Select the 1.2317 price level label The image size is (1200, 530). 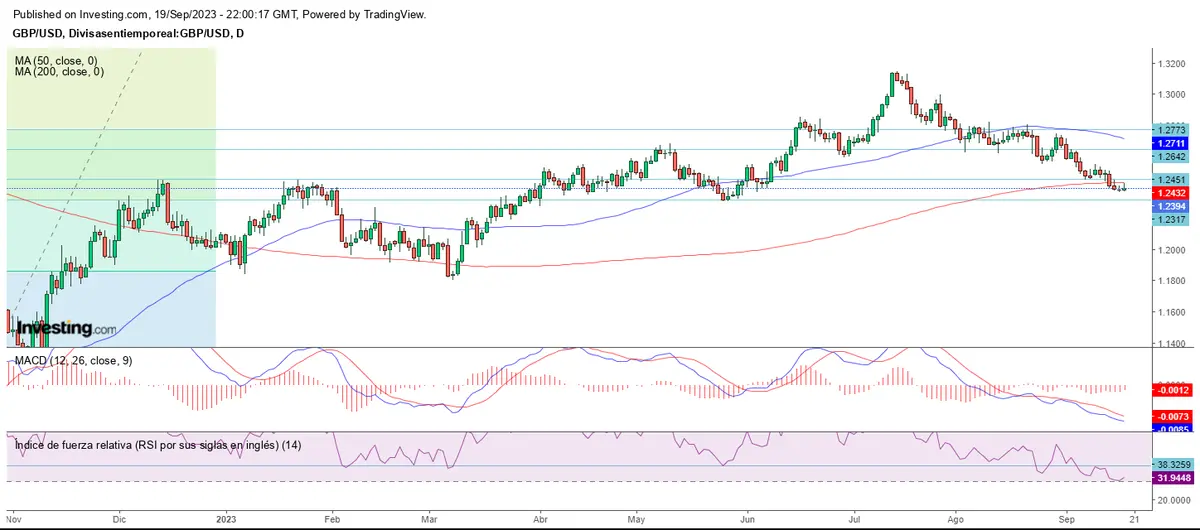pos(1169,219)
